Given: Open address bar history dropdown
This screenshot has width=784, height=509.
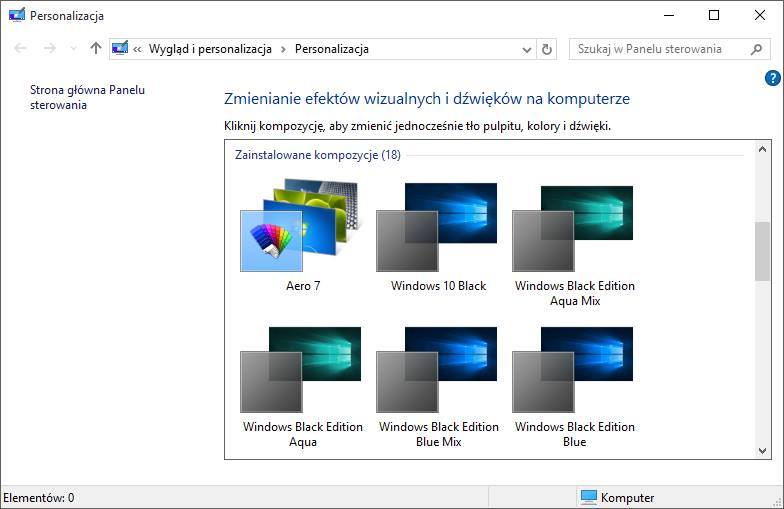Looking at the screenshot, I should click(526, 50).
